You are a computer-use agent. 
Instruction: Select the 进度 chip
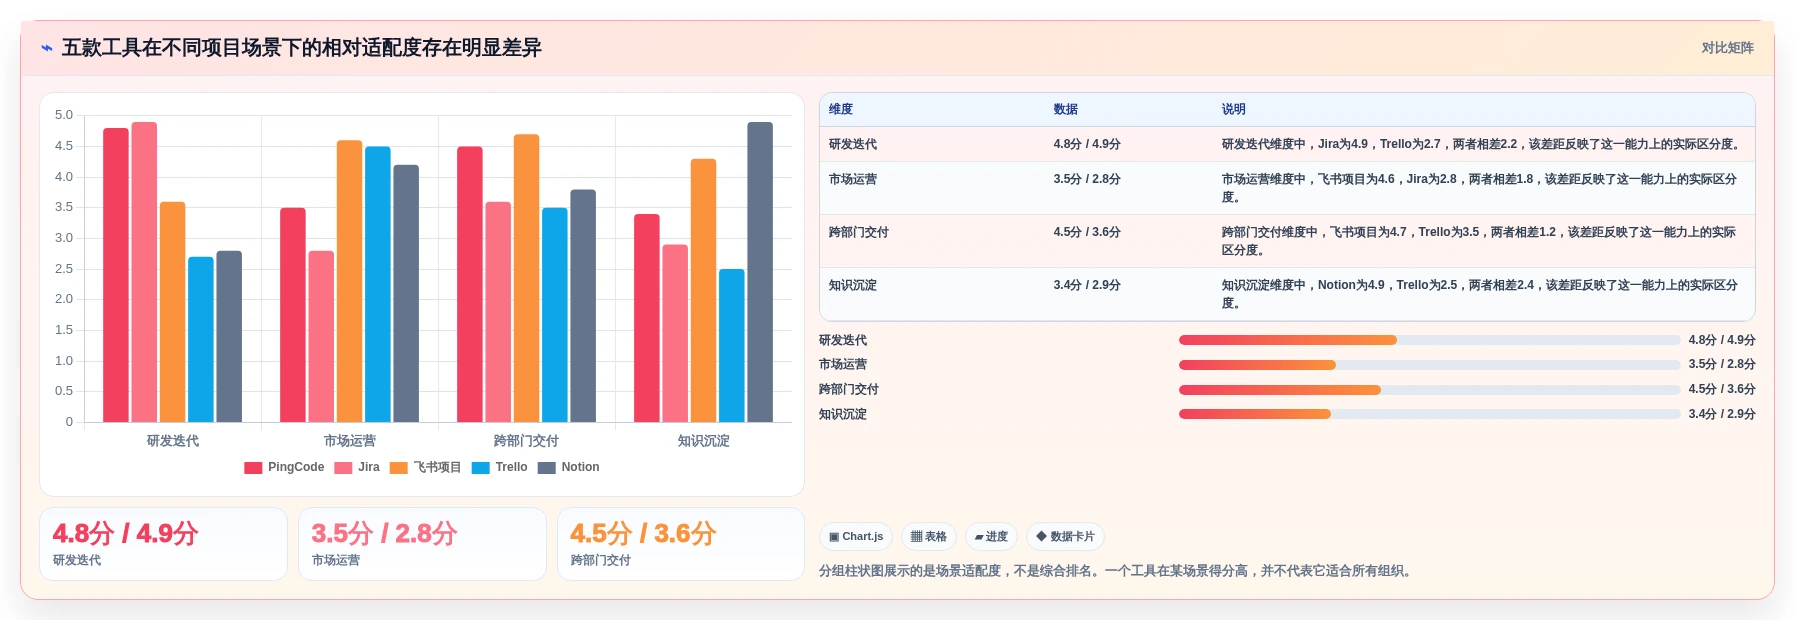point(991,537)
